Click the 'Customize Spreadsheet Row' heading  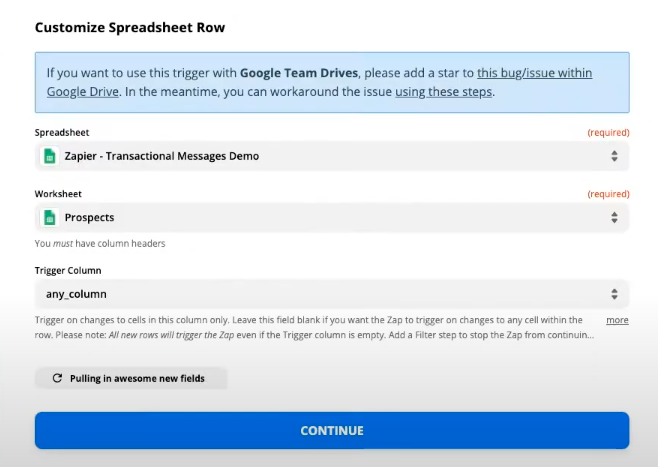pos(130,27)
